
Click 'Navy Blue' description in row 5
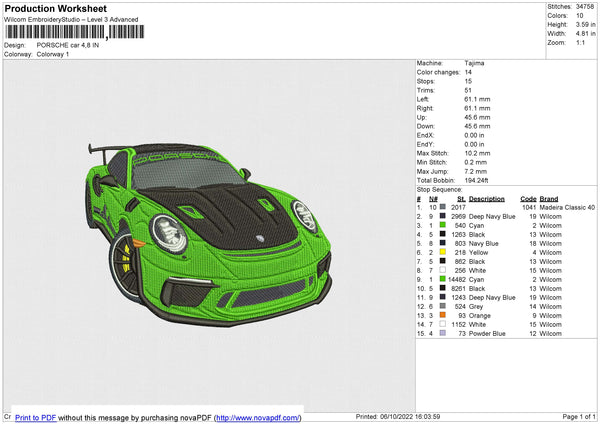click(x=484, y=243)
